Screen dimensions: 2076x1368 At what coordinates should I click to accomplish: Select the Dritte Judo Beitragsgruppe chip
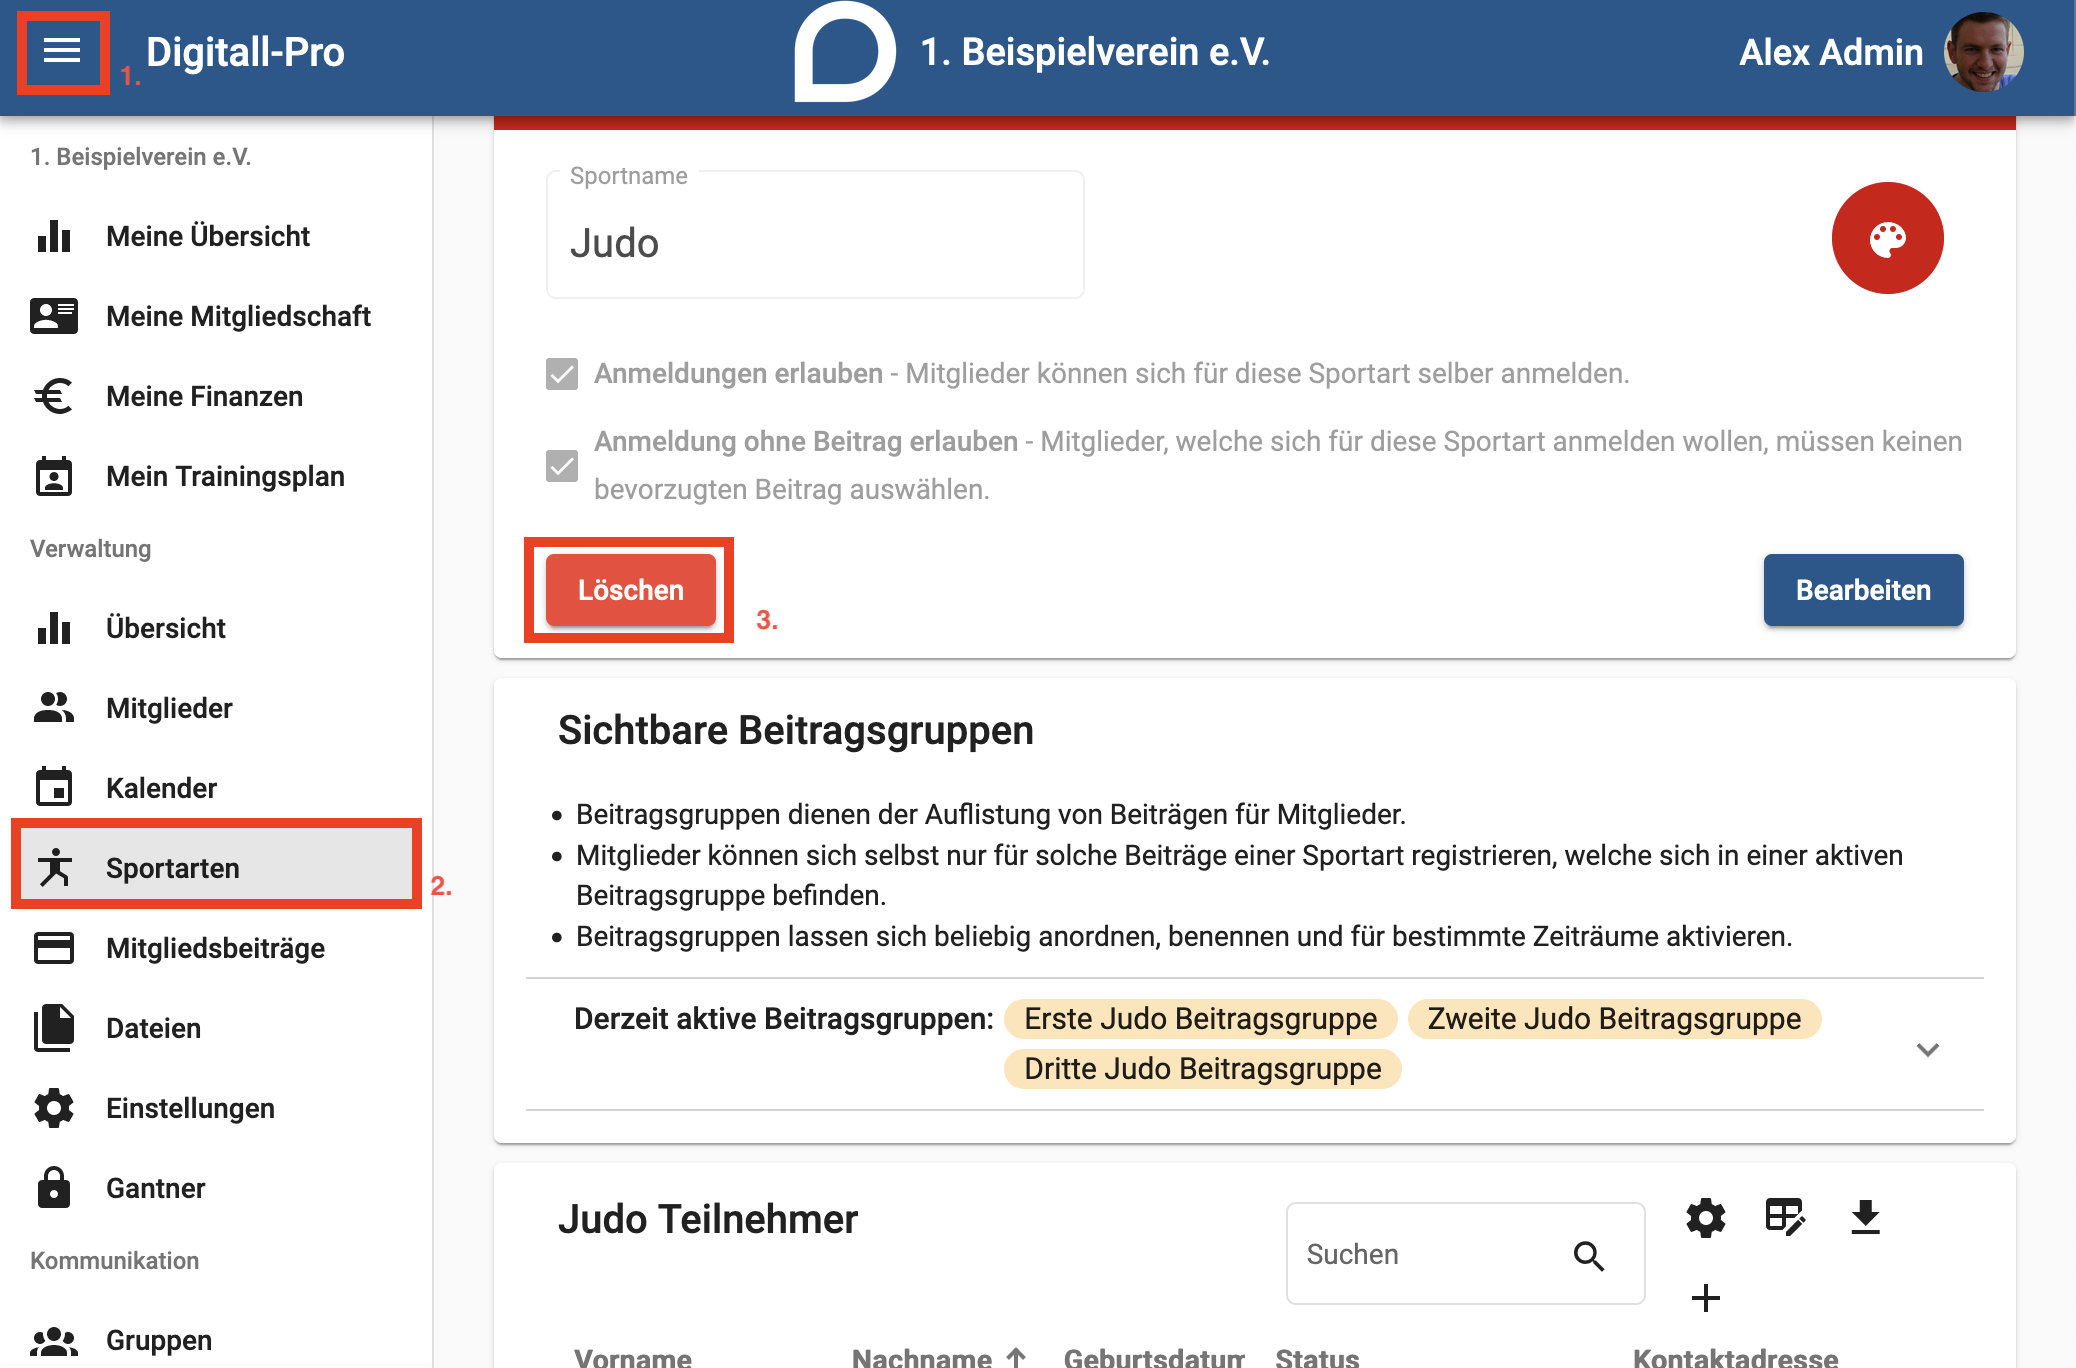tap(1202, 1069)
